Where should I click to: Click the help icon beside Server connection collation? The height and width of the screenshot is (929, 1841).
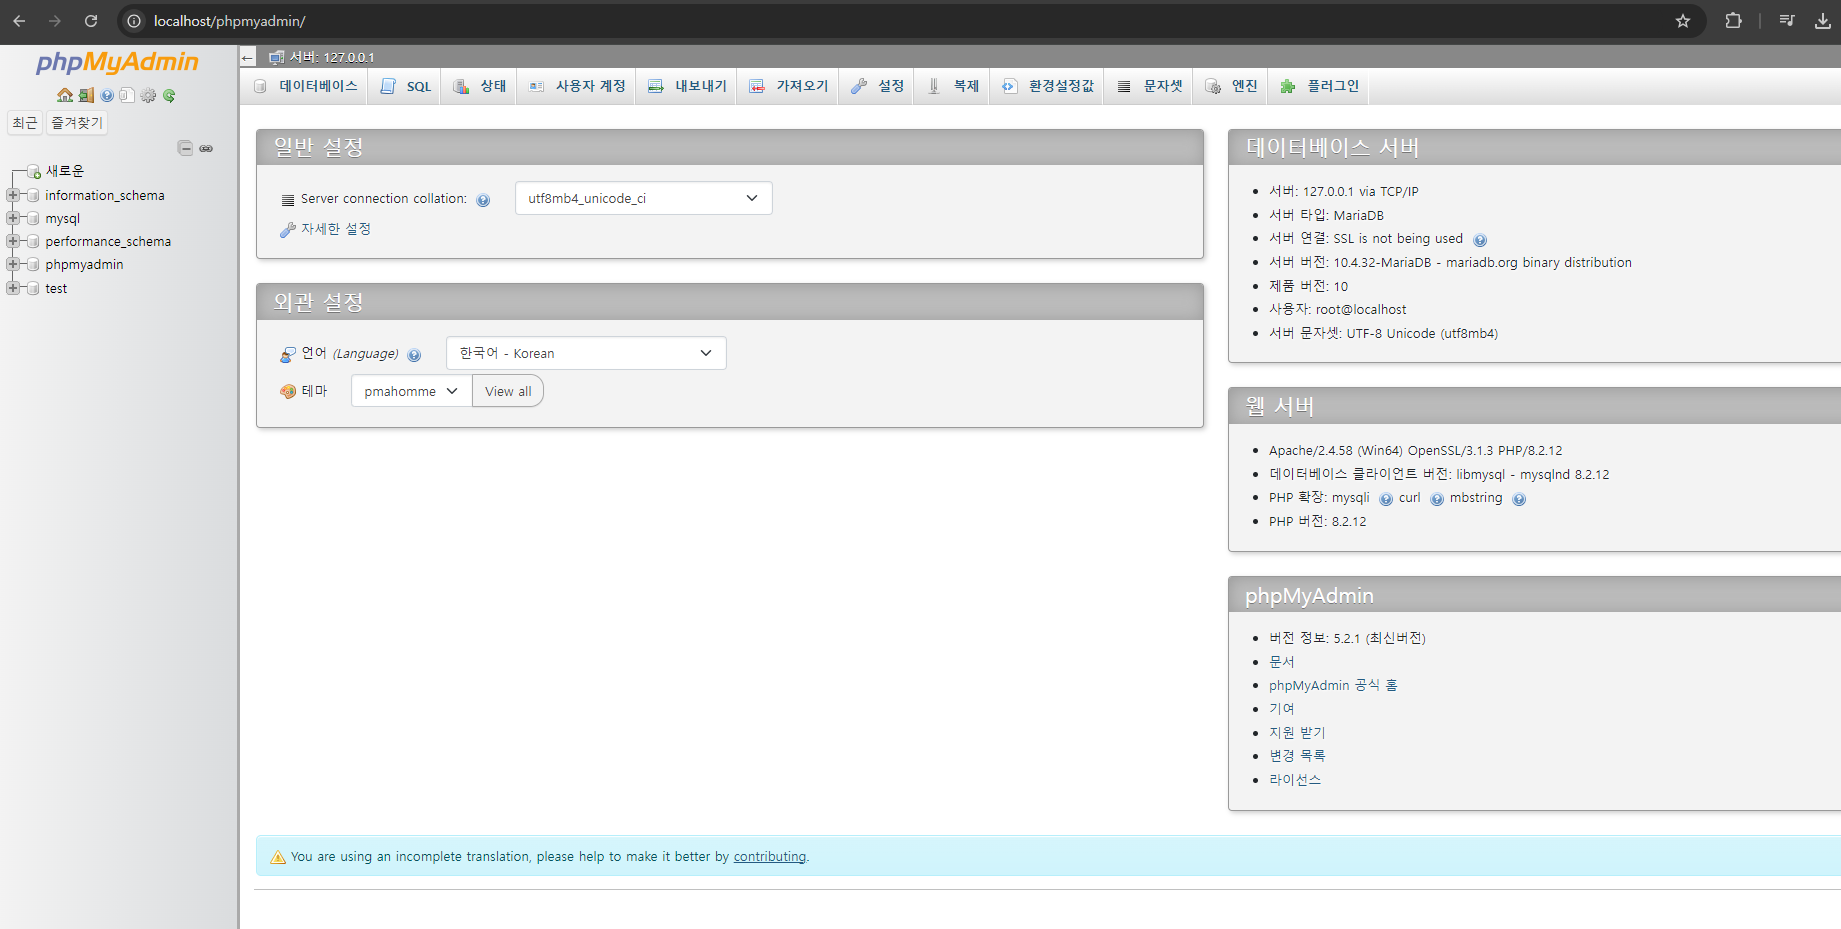483,200
